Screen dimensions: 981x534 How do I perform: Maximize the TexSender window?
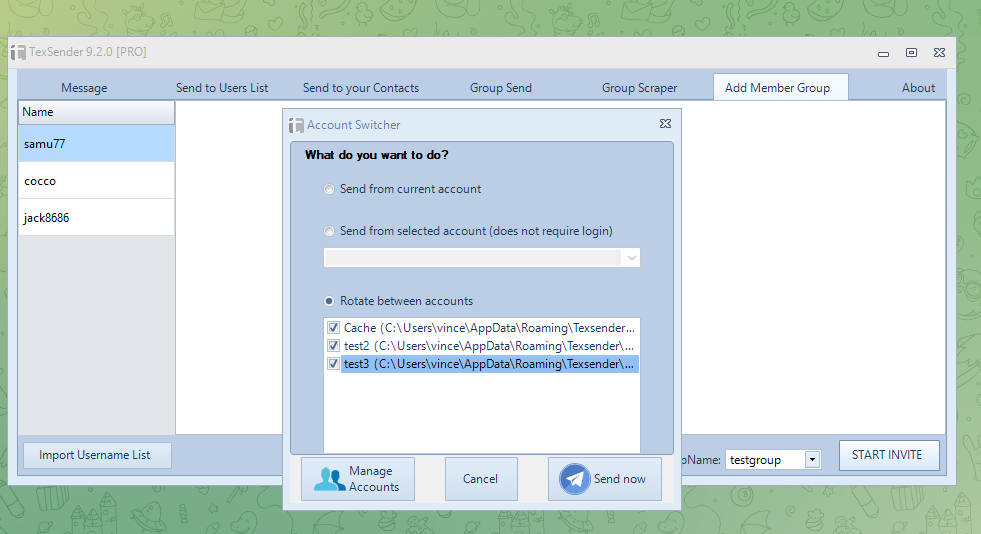912,53
